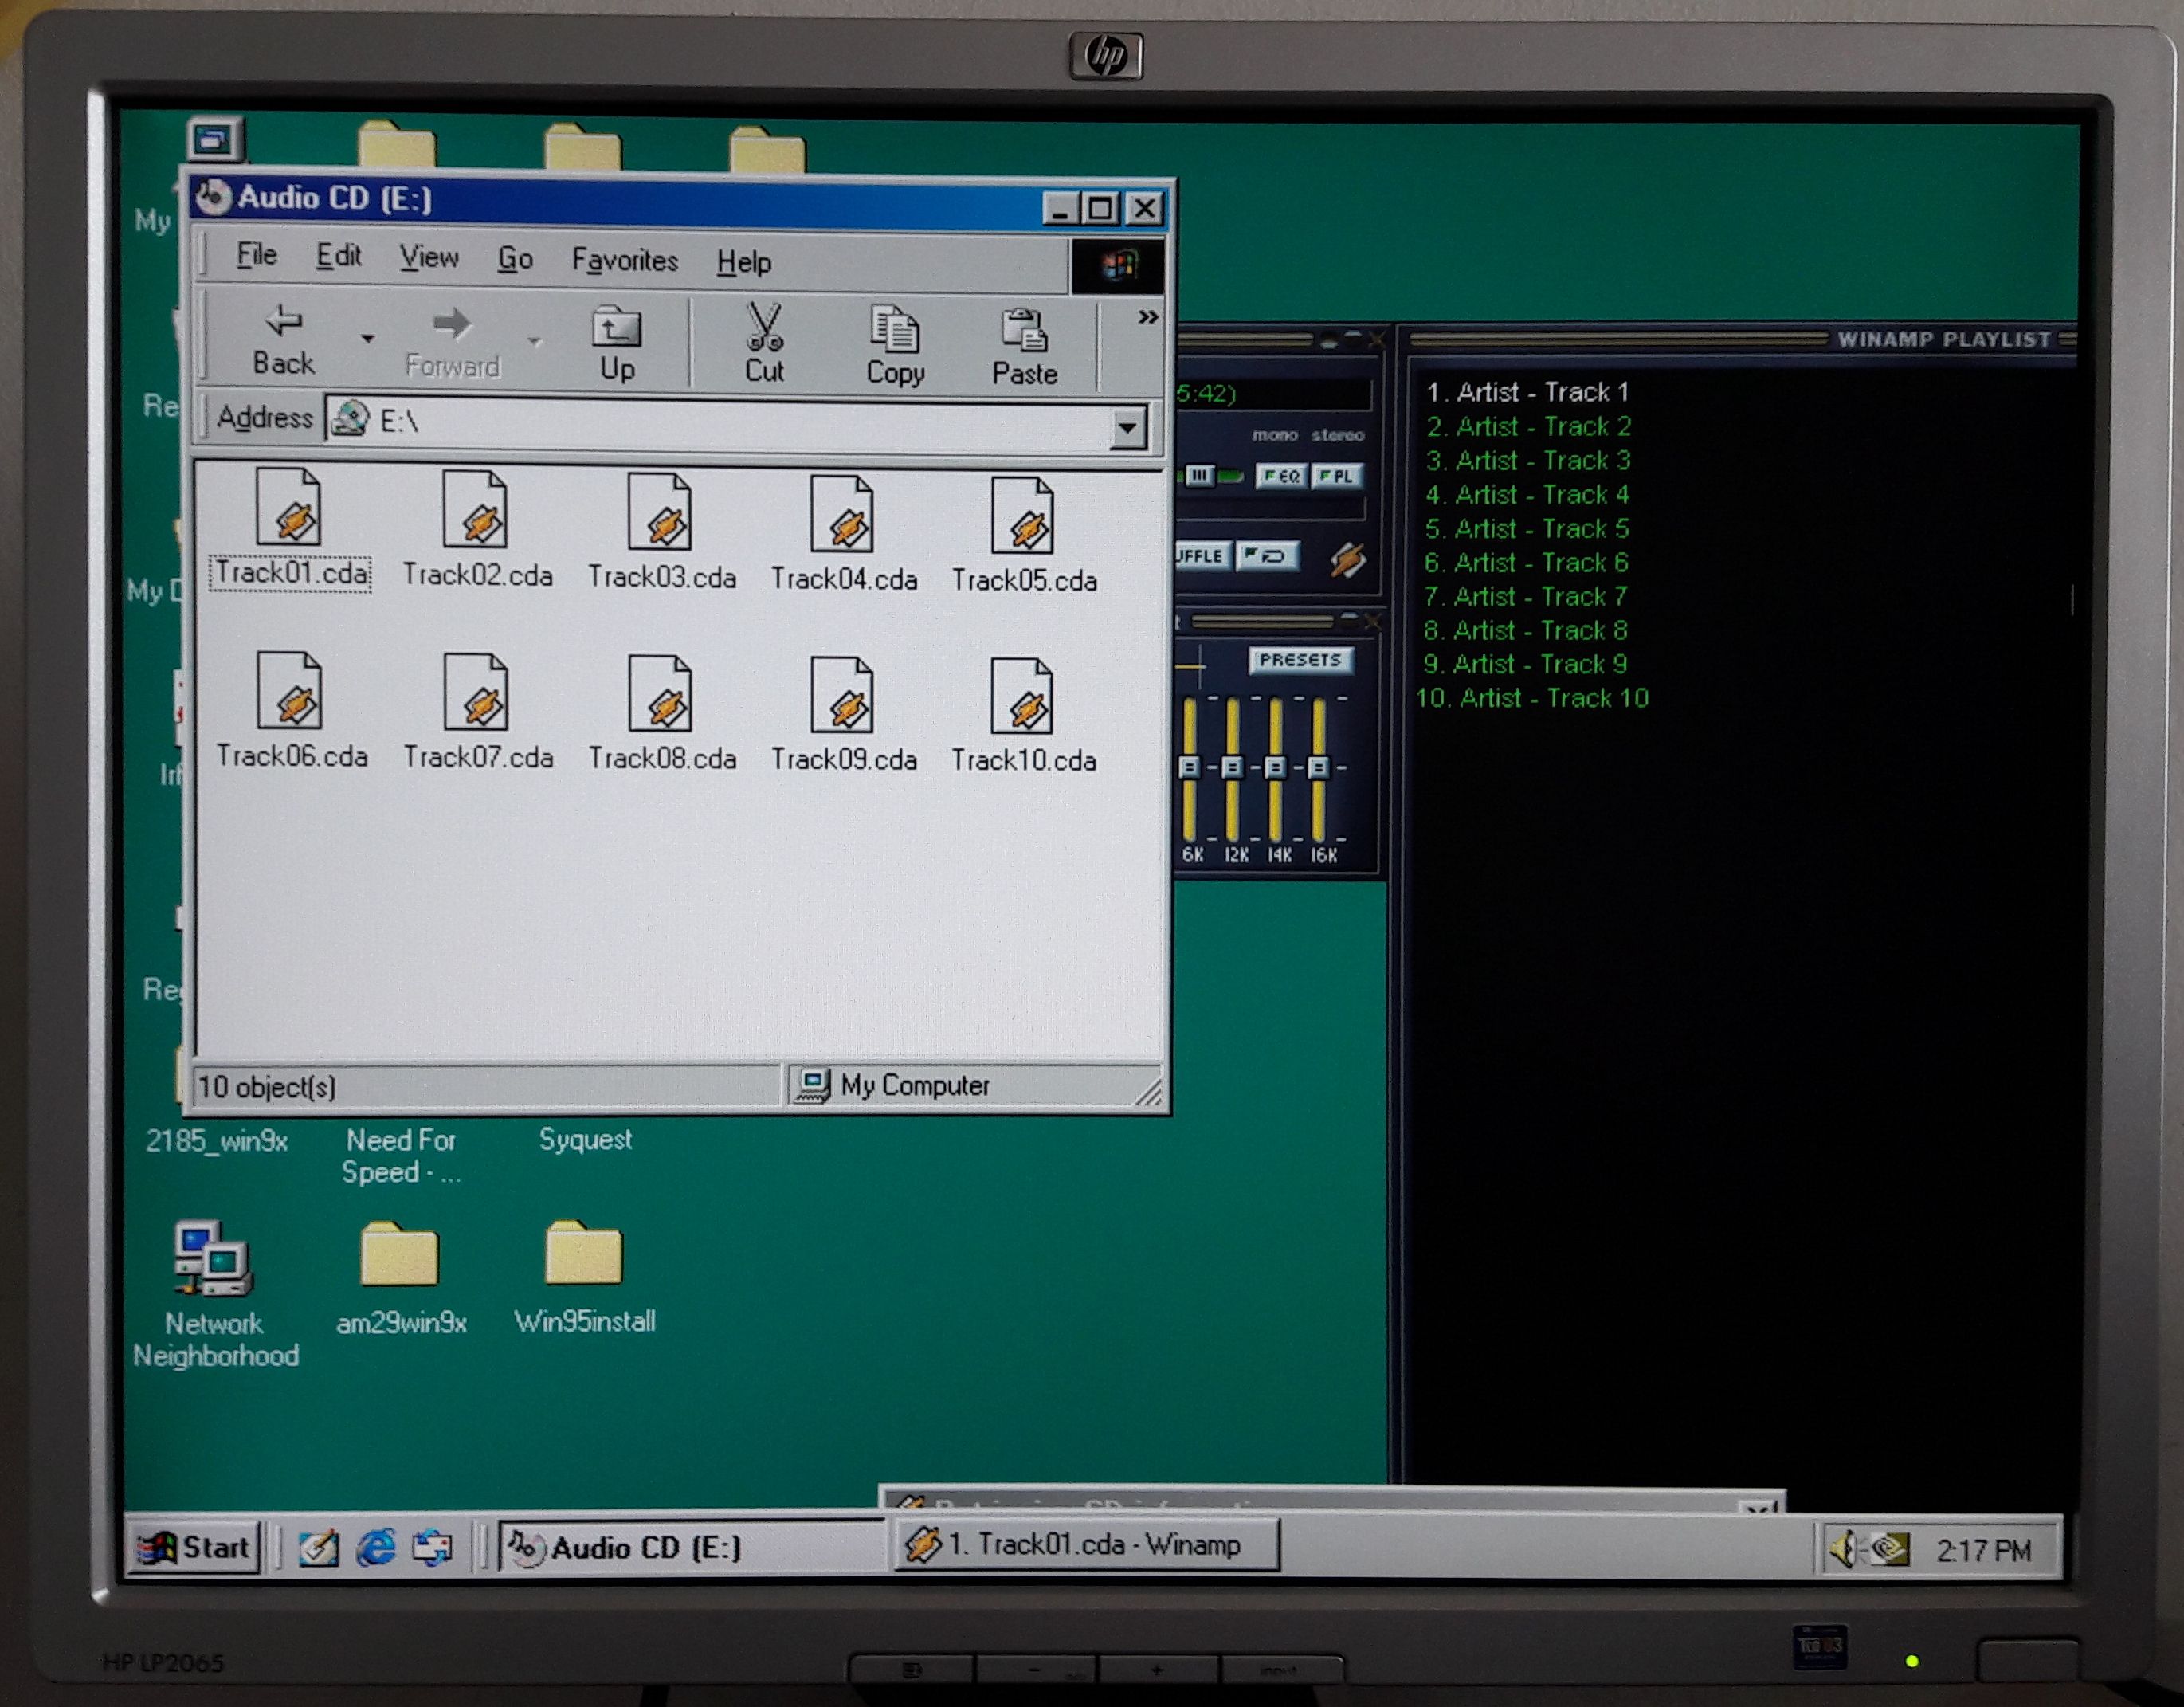This screenshot has width=2184, height=1707.
Task: Select the Track01.cda file icon
Action: tap(289, 506)
